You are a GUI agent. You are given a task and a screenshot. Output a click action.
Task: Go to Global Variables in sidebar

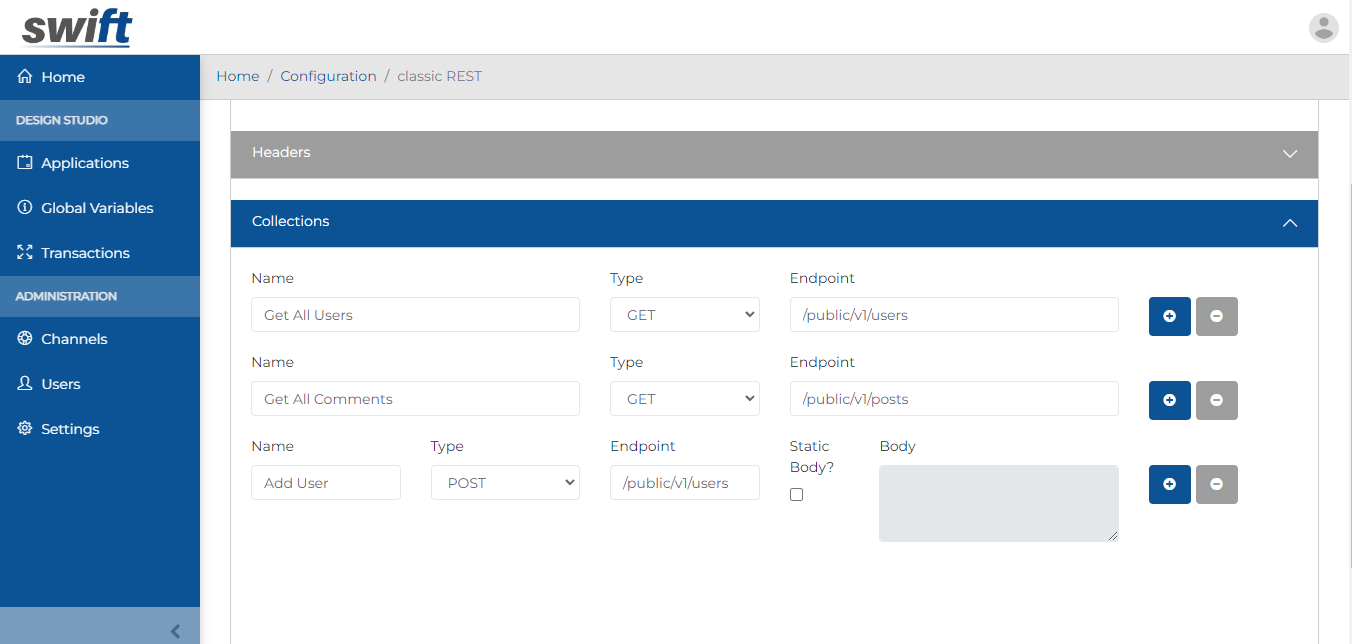point(96,208)
